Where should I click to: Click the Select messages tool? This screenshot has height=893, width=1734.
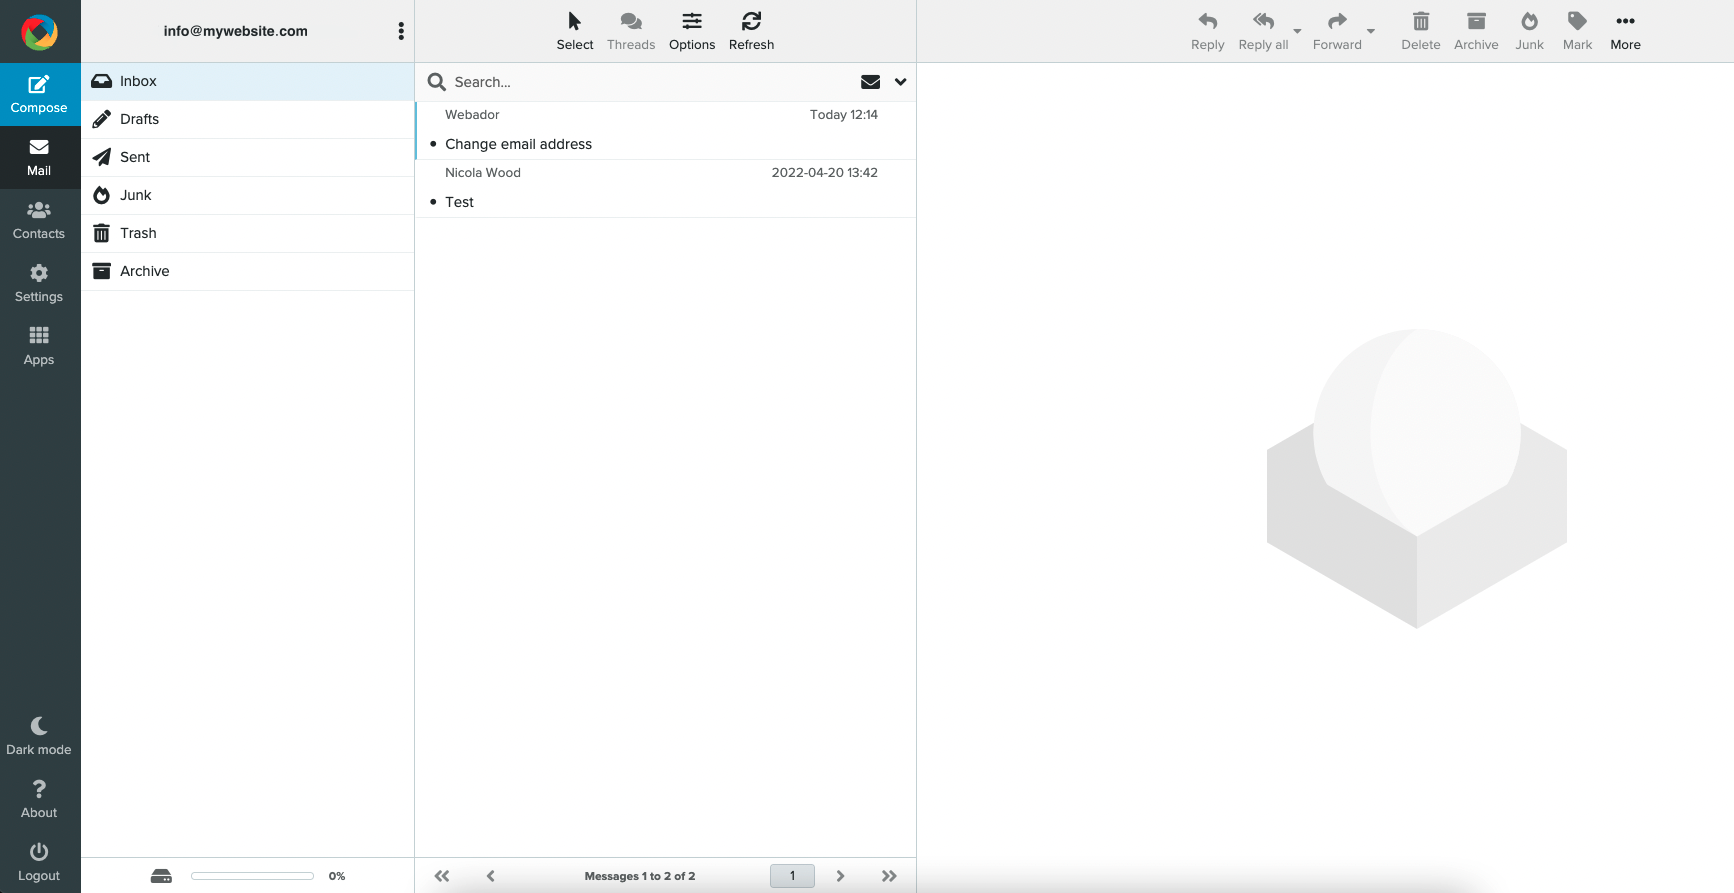coord(574,31)
